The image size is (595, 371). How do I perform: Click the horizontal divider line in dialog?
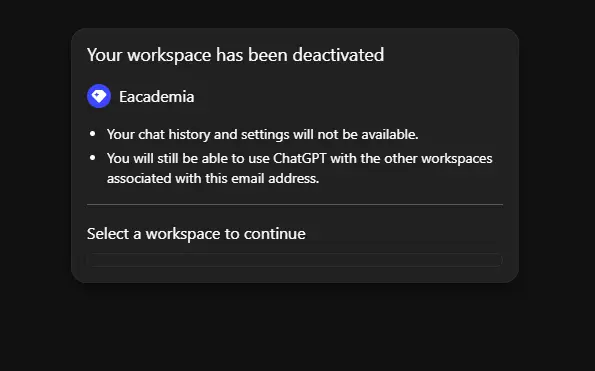(295, 204)
